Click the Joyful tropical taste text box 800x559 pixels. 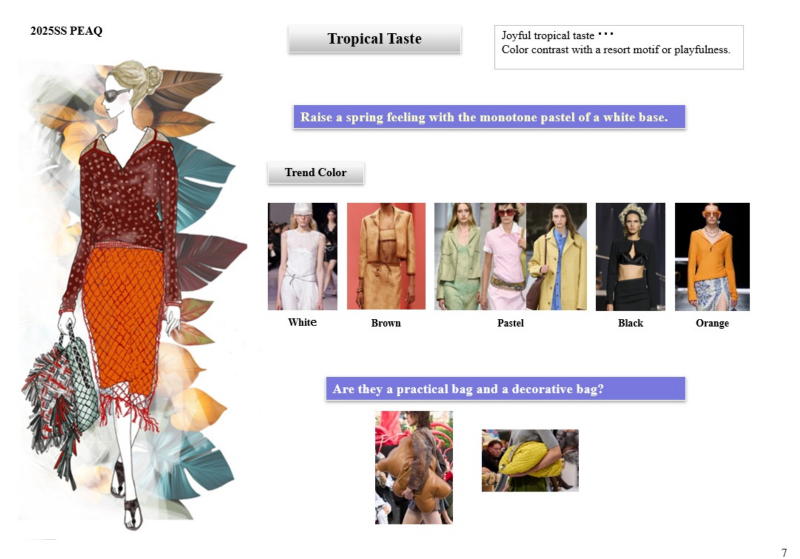[619, 47]
